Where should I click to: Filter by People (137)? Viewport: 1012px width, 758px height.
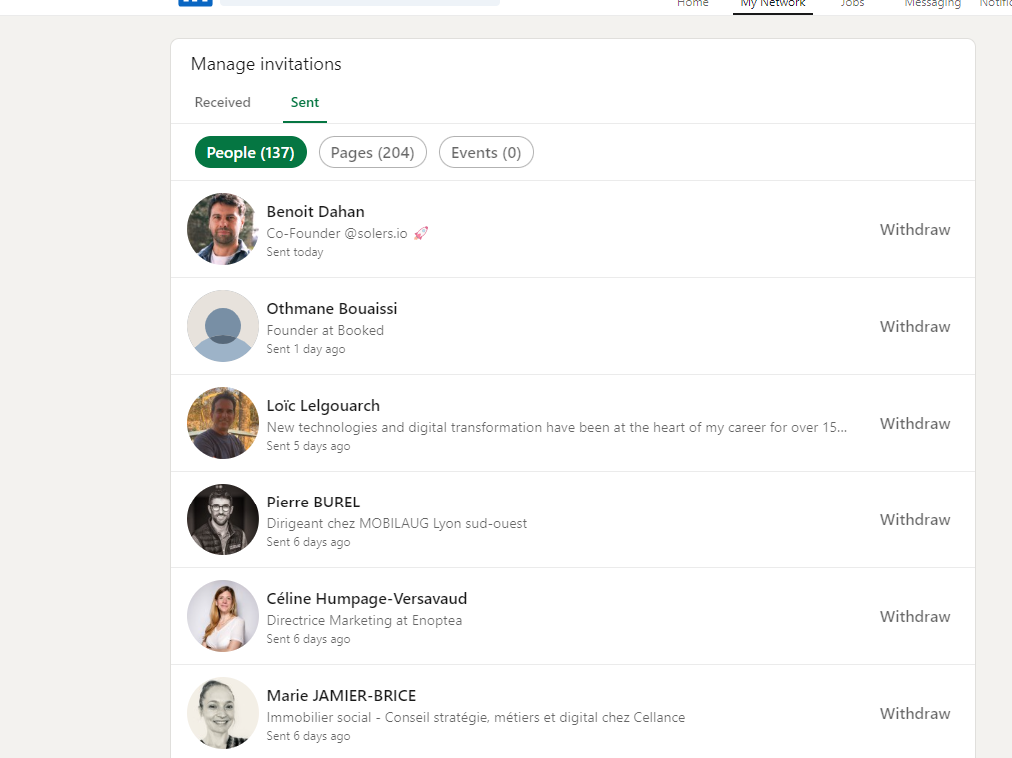(x=250, y=152)
